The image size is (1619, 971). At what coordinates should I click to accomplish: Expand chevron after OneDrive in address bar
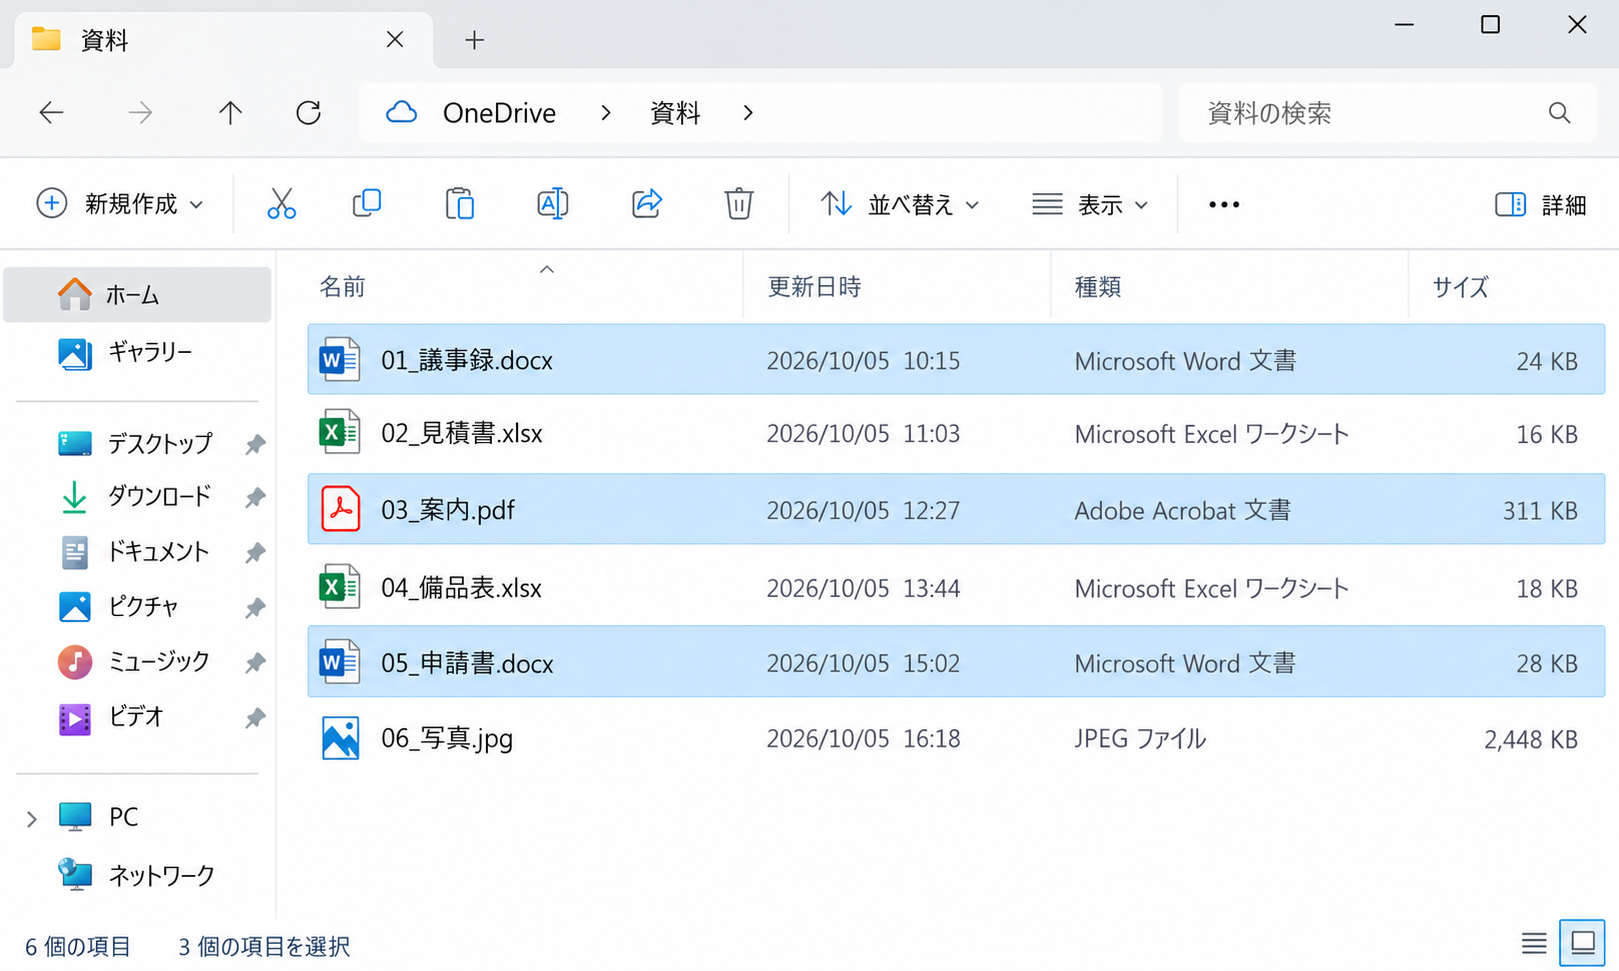coord(605,113)
